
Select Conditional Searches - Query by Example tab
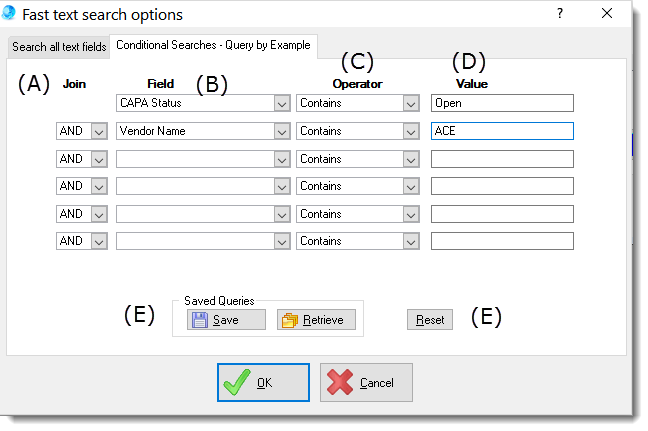coord(214,45)
